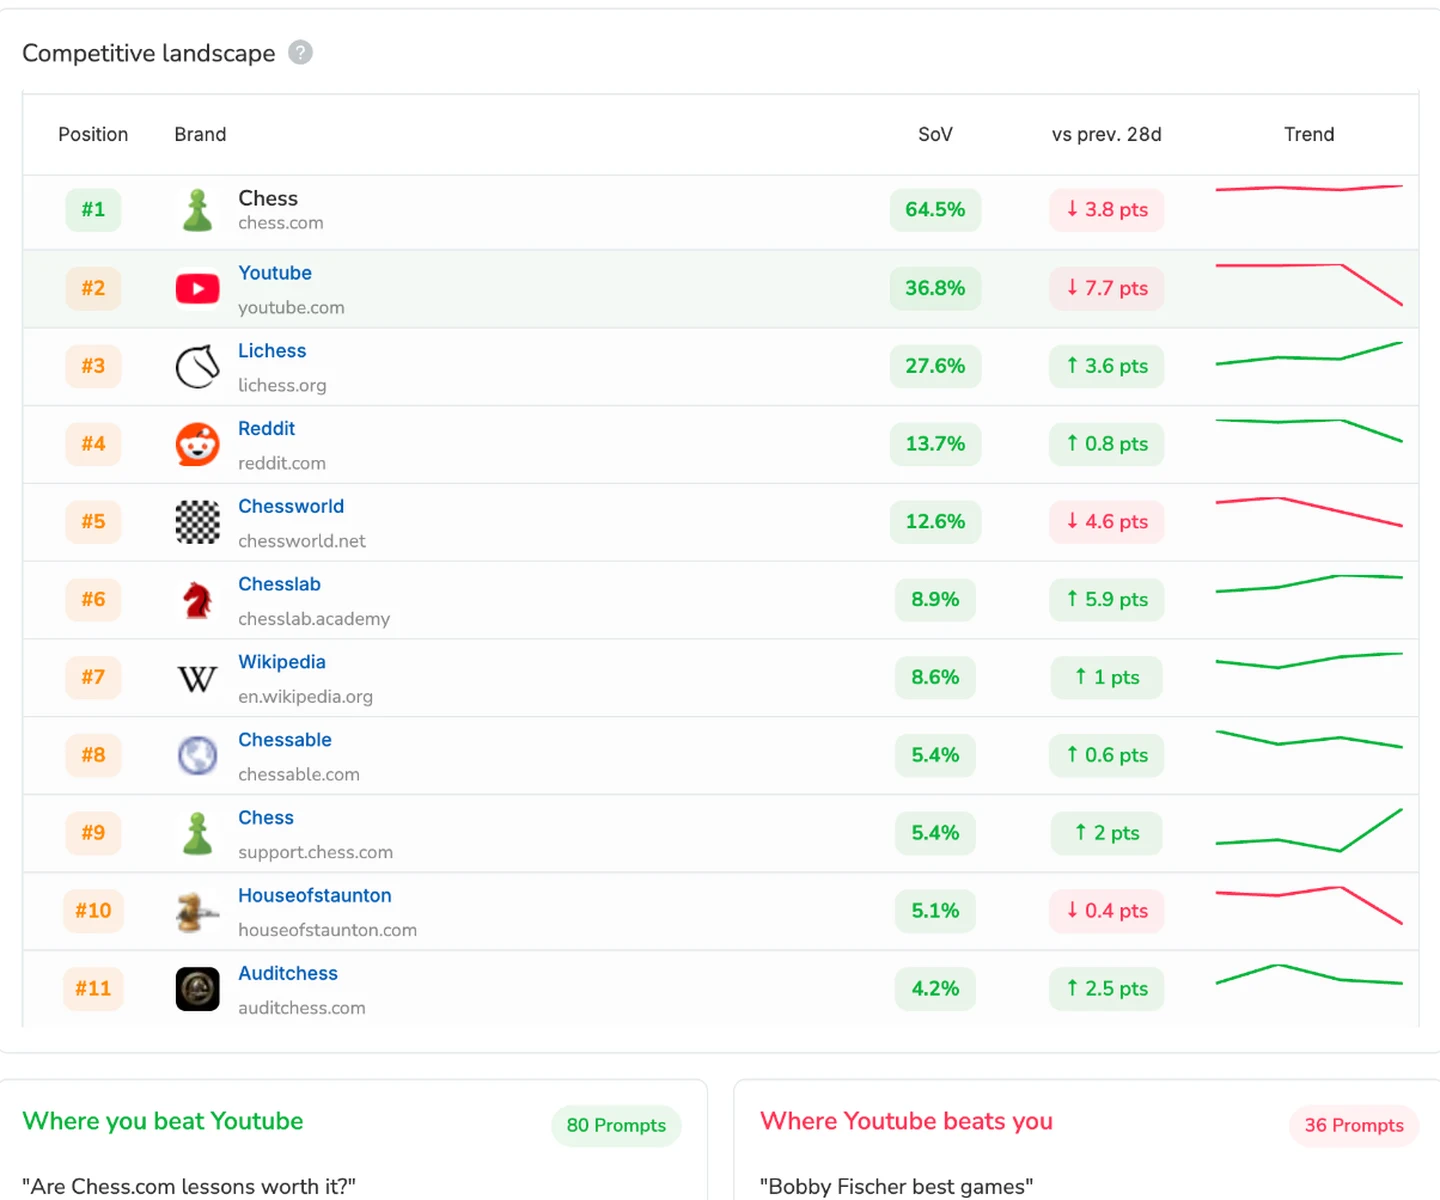Image resolution: width=1440 pixels, height=1200 pixels.
Task: Select the Where you beat Youtube heading
Action: (163, 1121)
